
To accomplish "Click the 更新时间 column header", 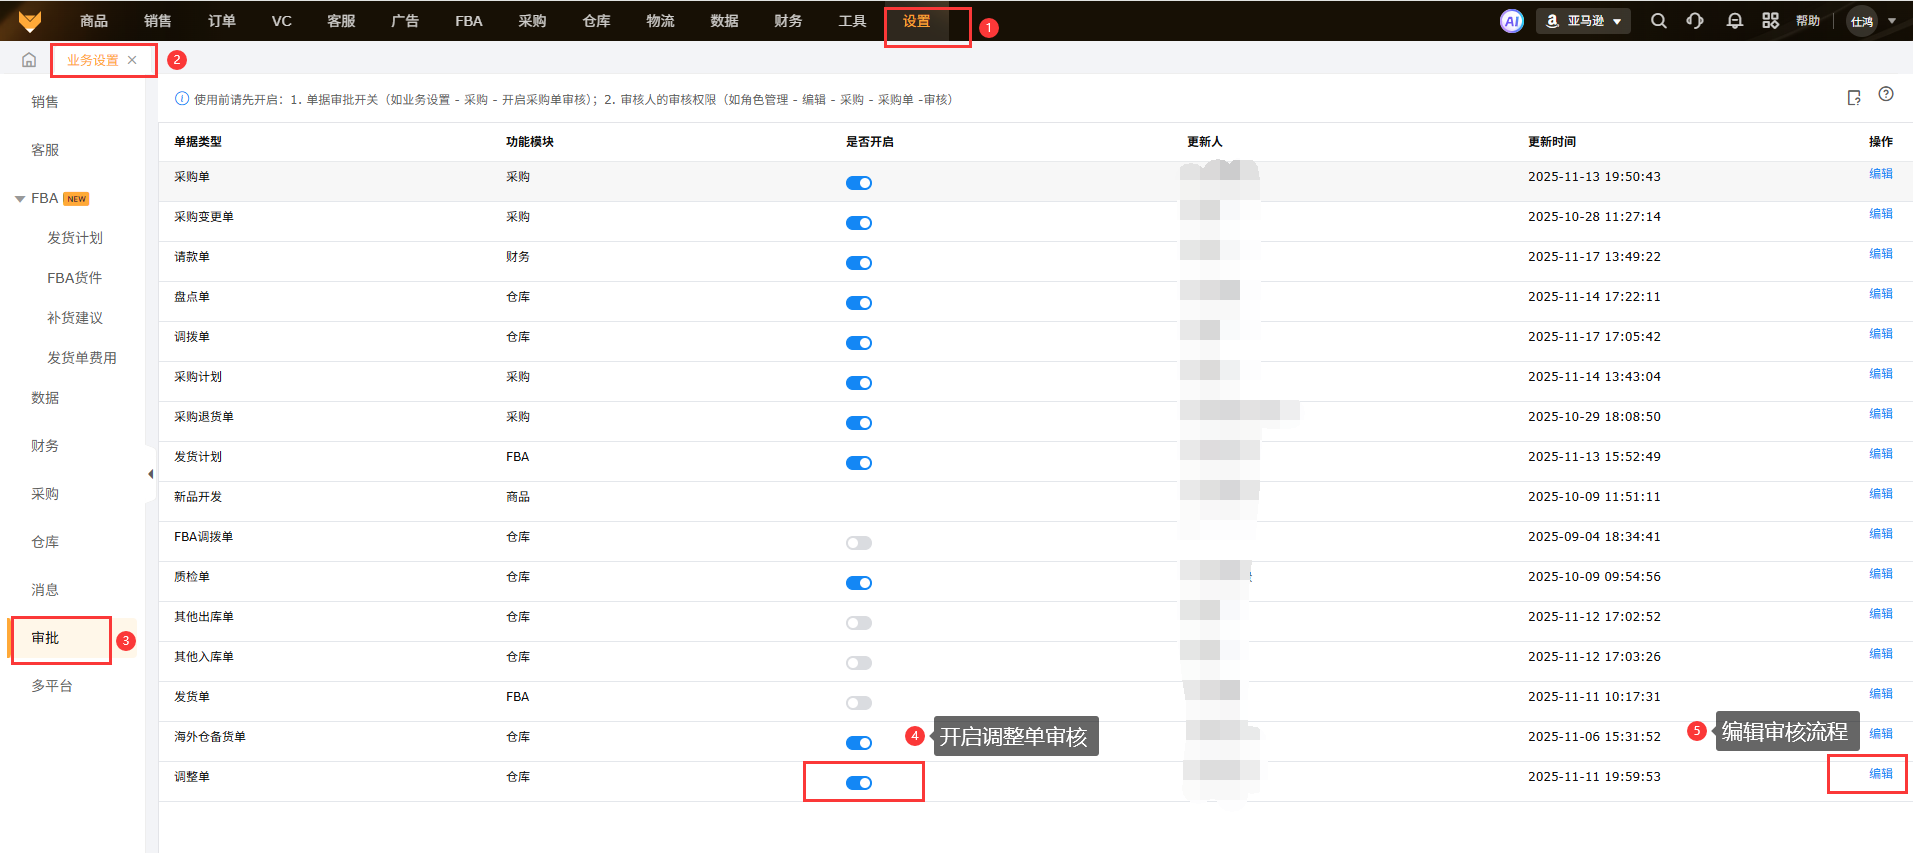I will click(x=1552, y=142).
